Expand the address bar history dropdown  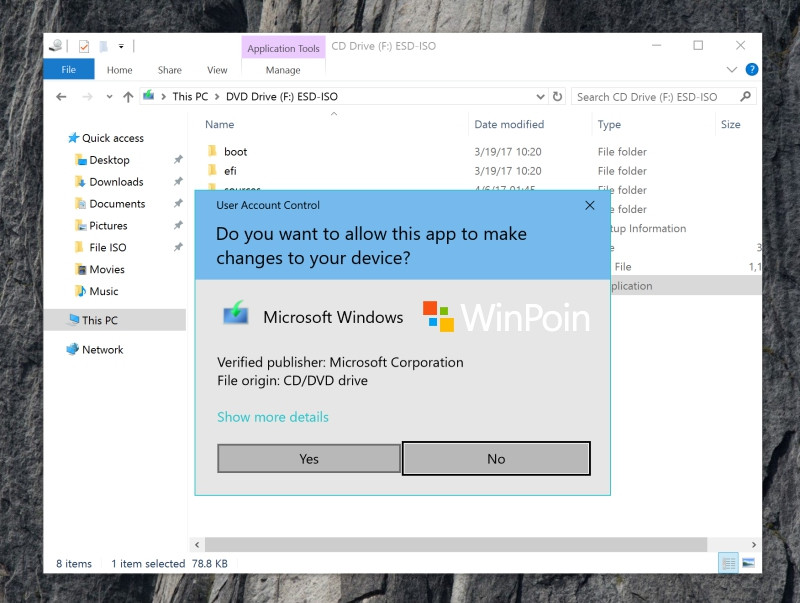click(540, 96)
